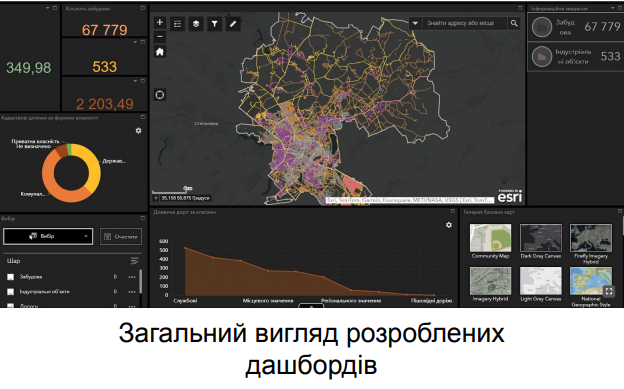Select the Забудова info card
The width and height of the screenshot is (624, 389).
(576, 27)
